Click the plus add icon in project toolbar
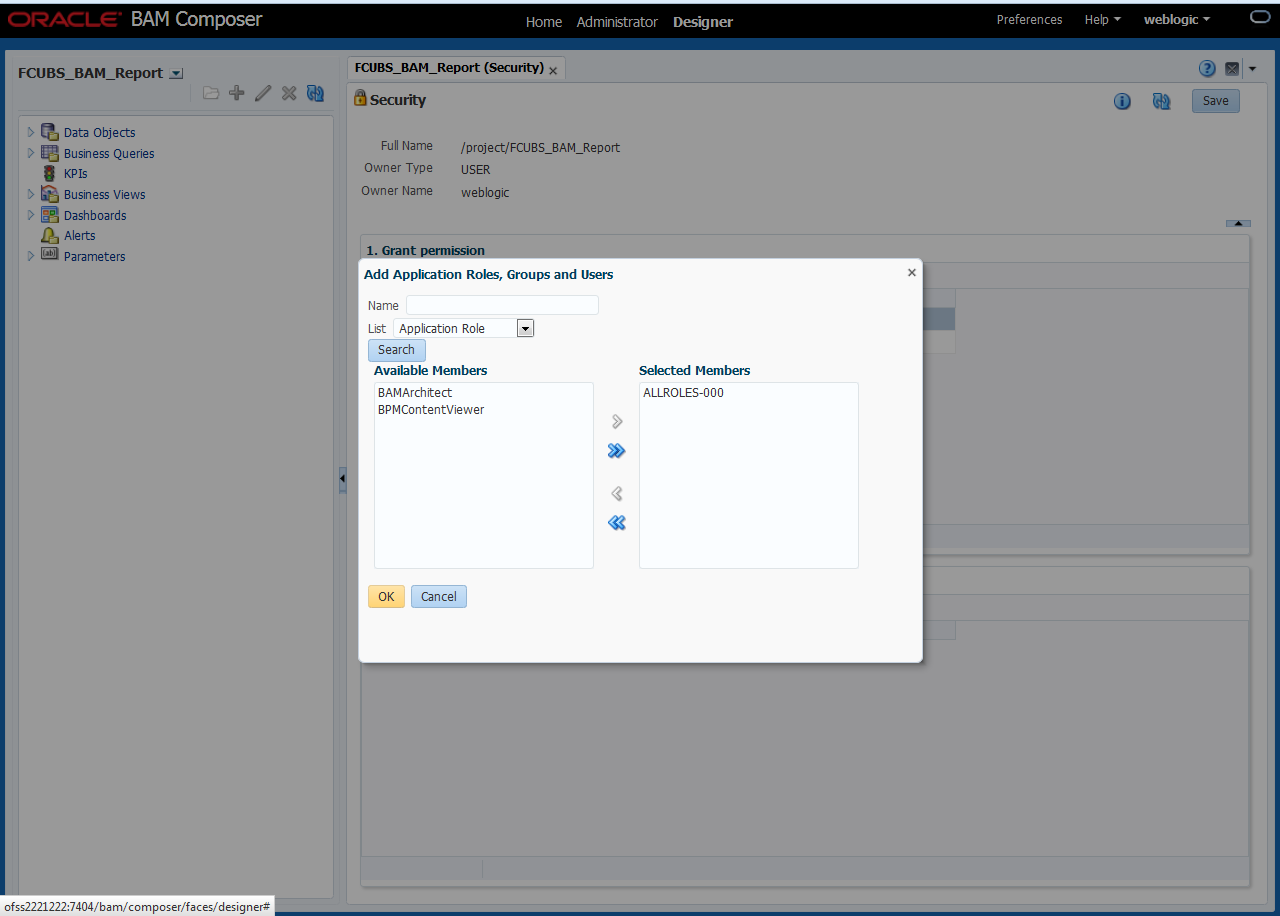 pyautogui.click(x=237, y=93)
